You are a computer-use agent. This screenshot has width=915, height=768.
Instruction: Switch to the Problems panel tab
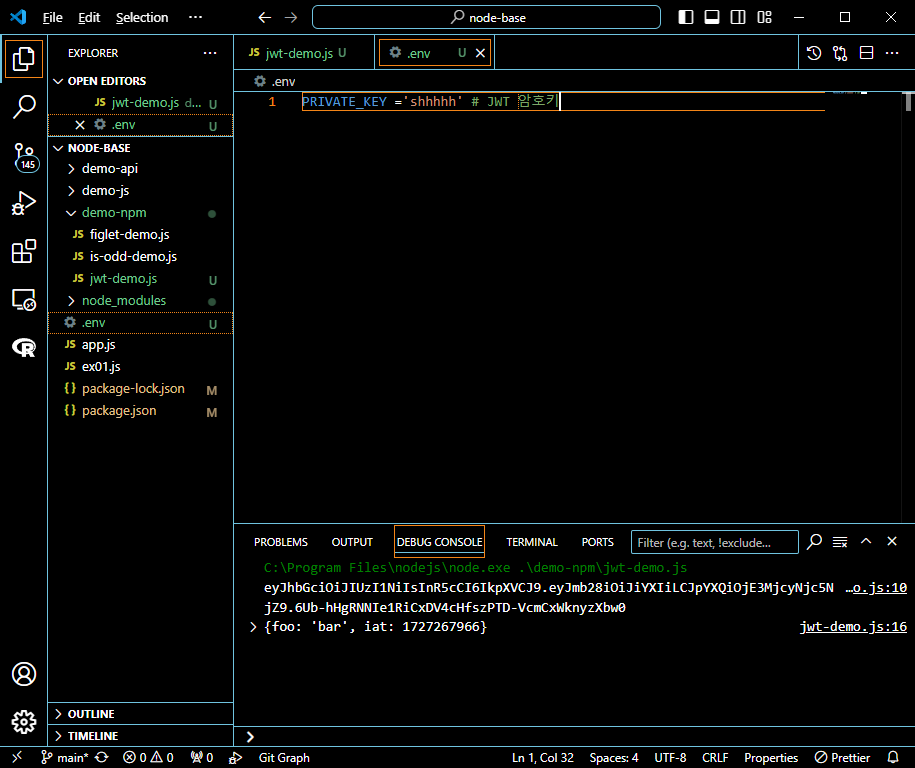pos(281,542)
